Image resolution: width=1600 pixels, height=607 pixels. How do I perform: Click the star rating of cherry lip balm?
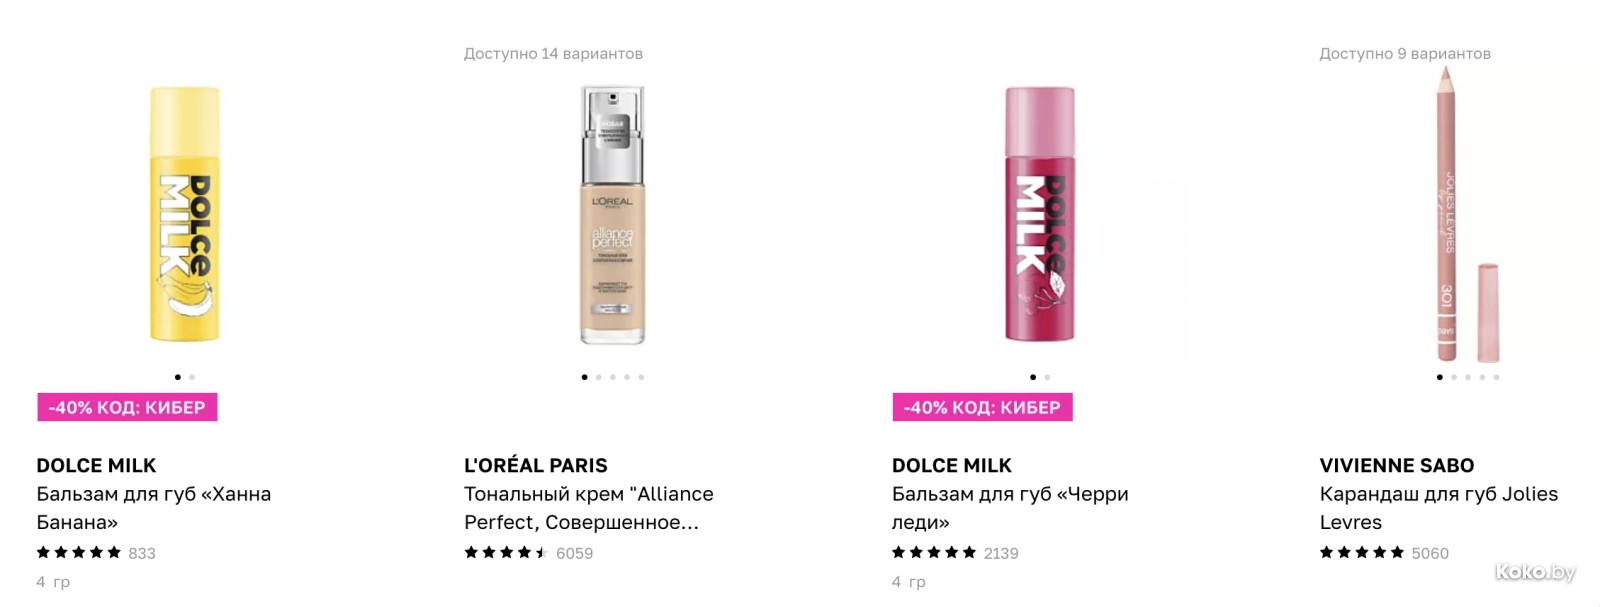click(934, 552)
